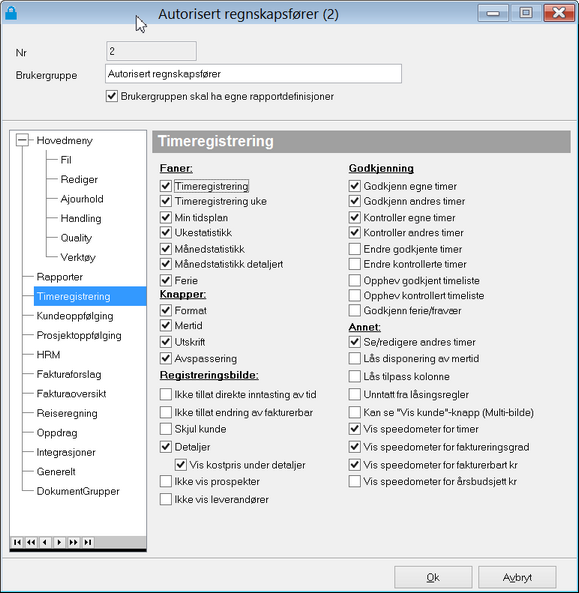Screen dimensions: 579x593
Task: Uncheck Godkjenn egne timer
Action: pos(354,186)
